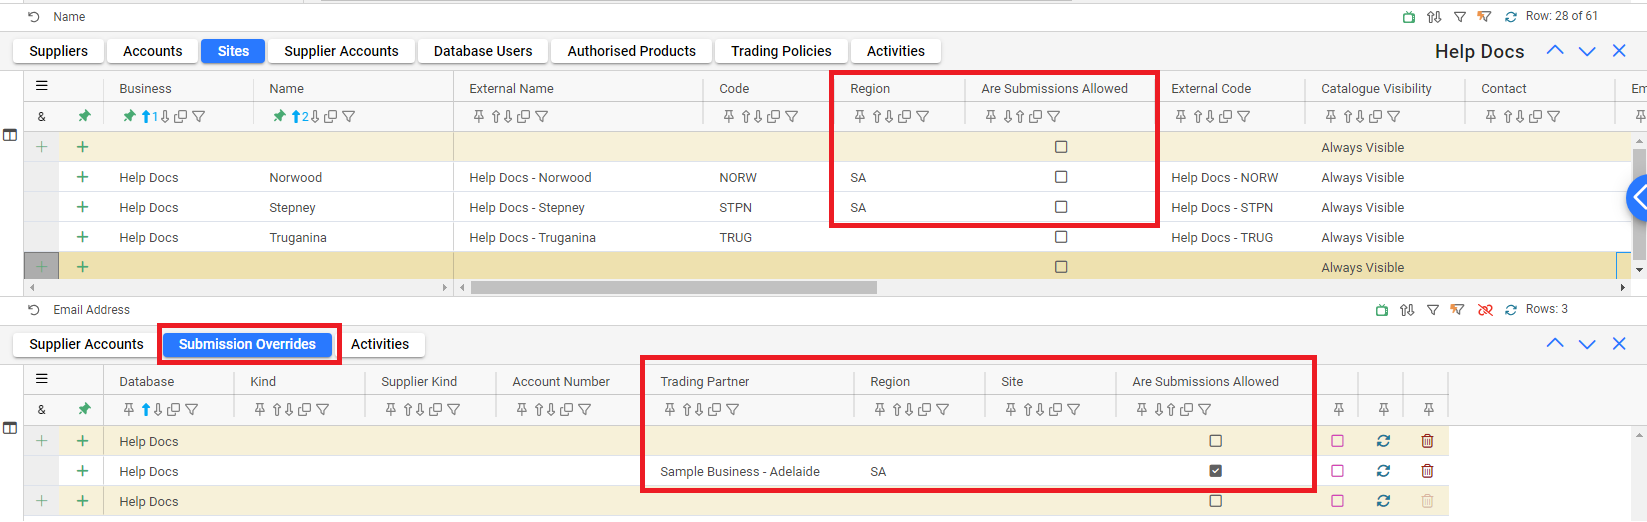The height and width of the screenshot is (522, 1647).
Task: Refresh the Sites grid at top
Action: (x=1510, y=17)
